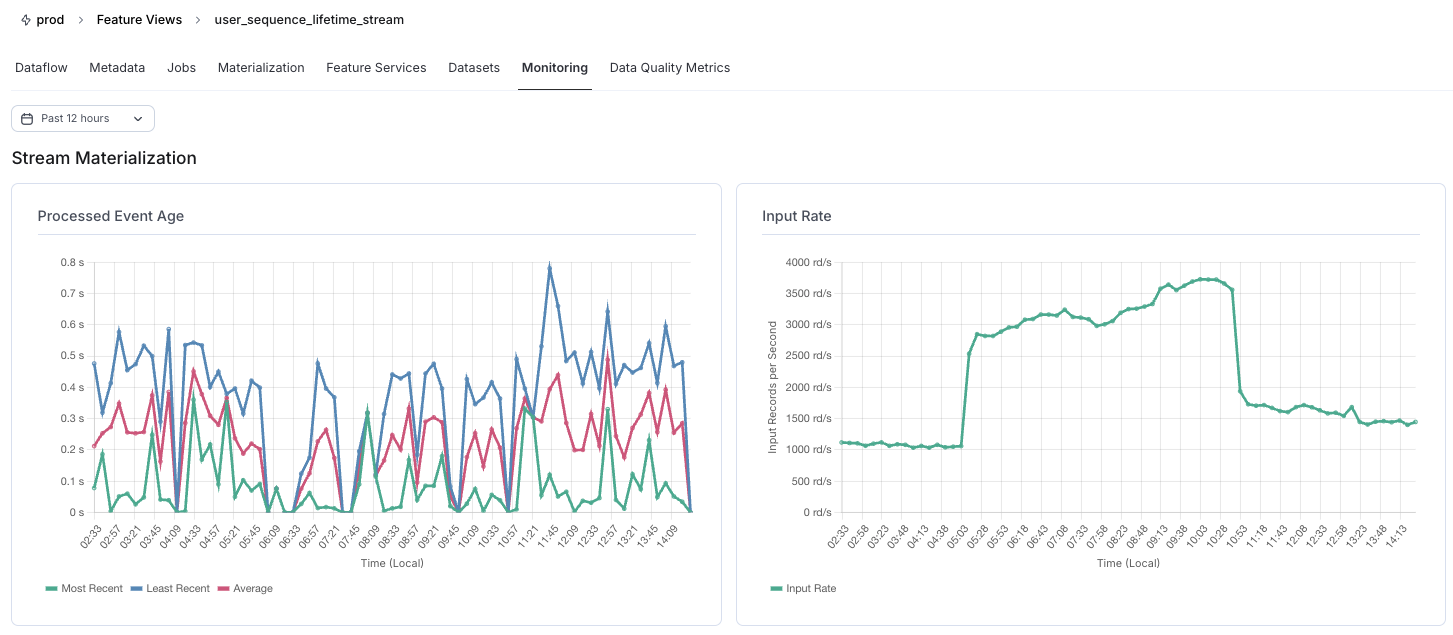This screenshot has height=635, width=1453.
Task: Click the chevron before user_sequence_lifetime_stream
Action: 197,19
